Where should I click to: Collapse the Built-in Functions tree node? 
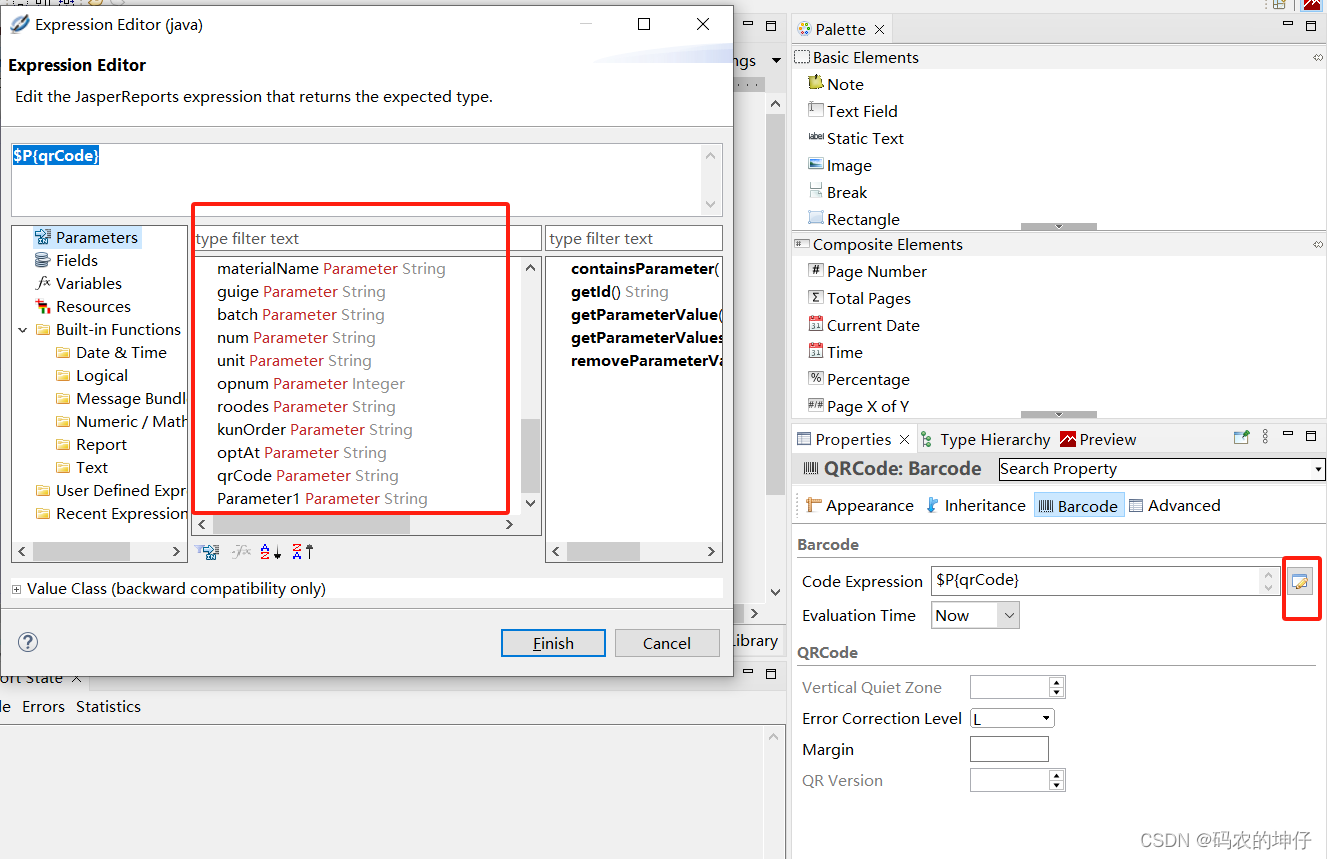click(x=23, y=329)
